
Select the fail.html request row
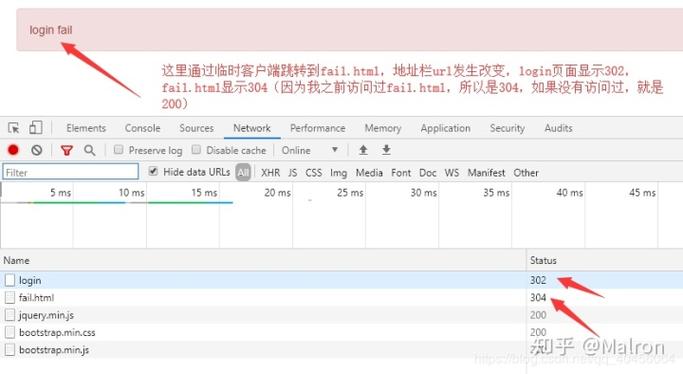pyautogui.click(x=342, y=297)
